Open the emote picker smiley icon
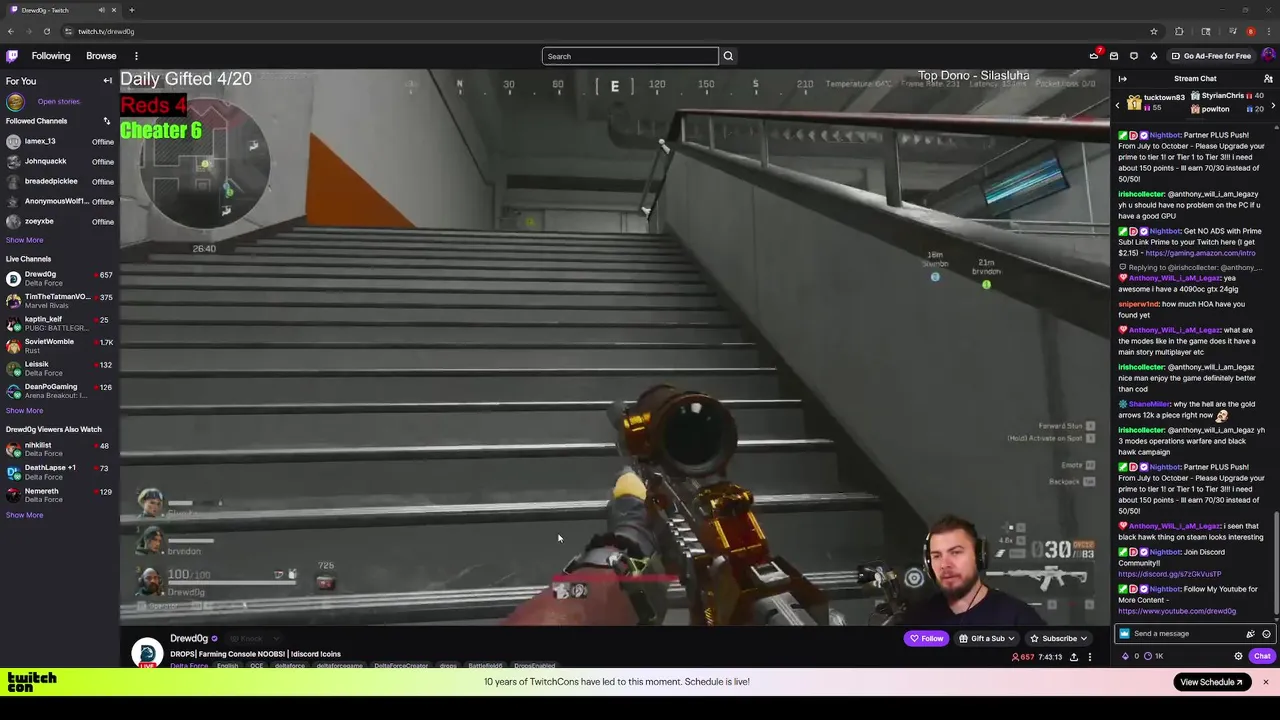 coord(1266,633)
